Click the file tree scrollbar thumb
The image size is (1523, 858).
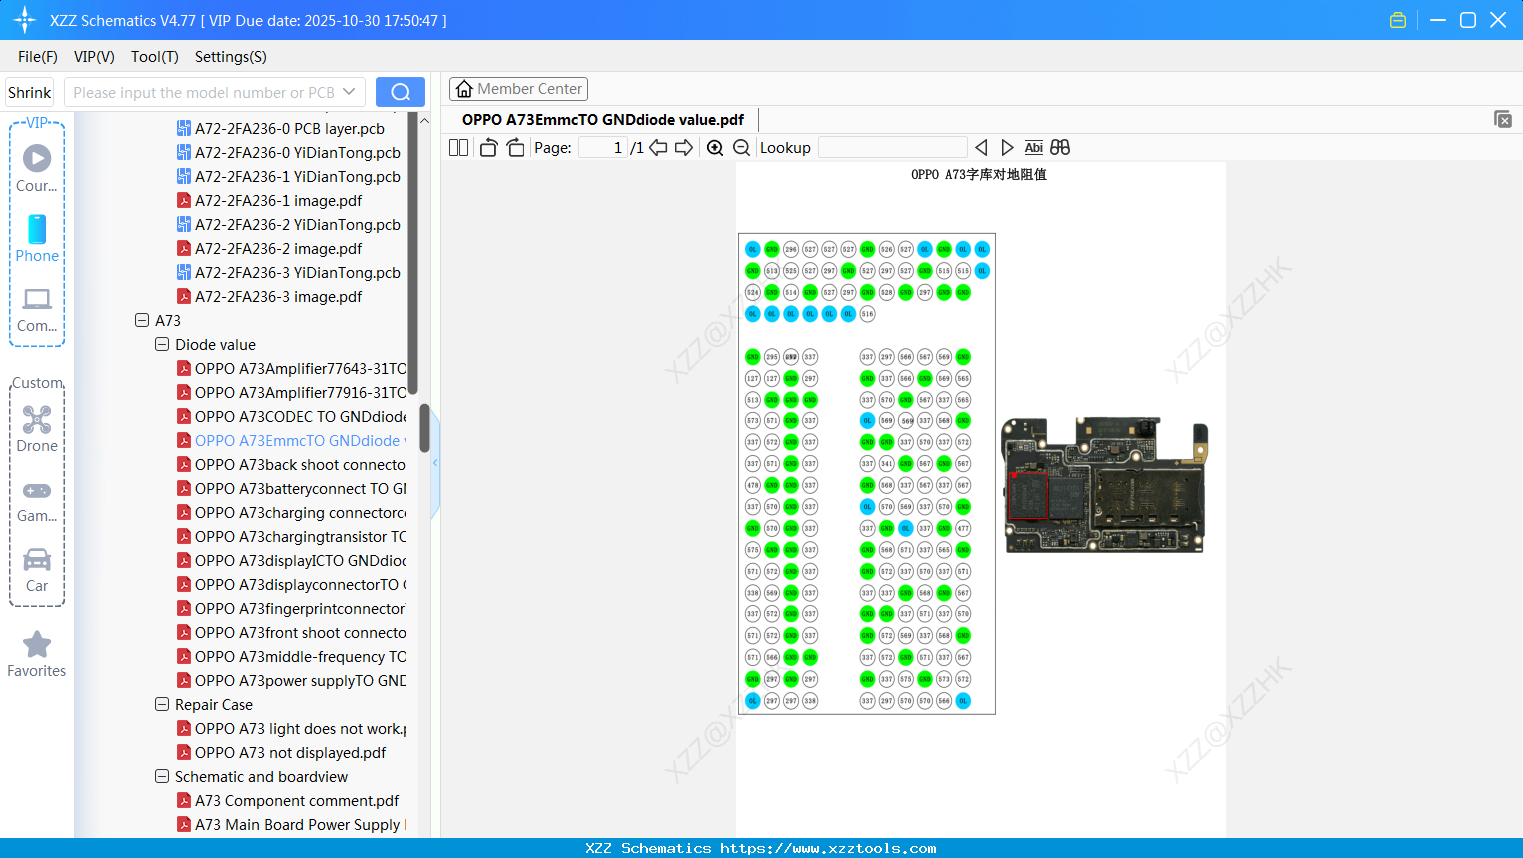click(423, 427)
